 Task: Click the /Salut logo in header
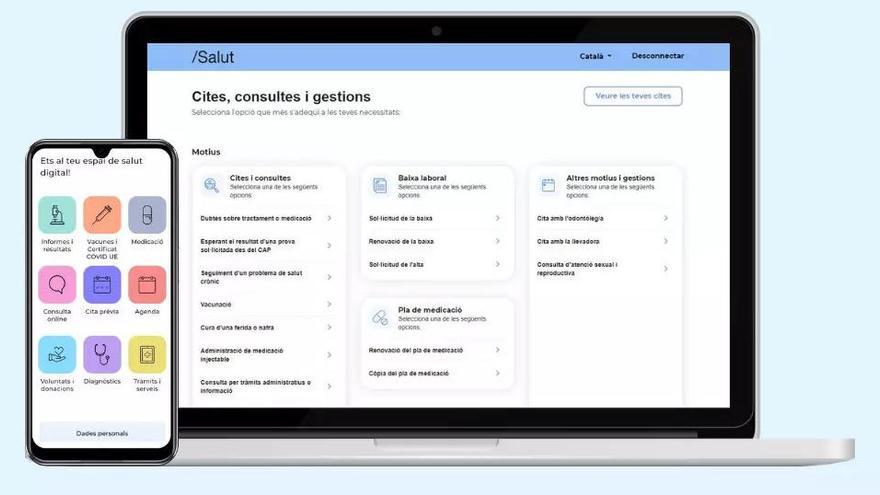[x=213, y=57]
